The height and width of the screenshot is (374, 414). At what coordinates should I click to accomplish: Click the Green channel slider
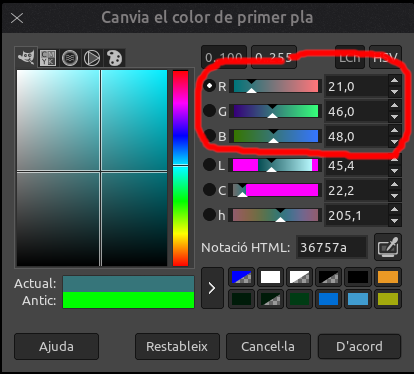(276, 111)
